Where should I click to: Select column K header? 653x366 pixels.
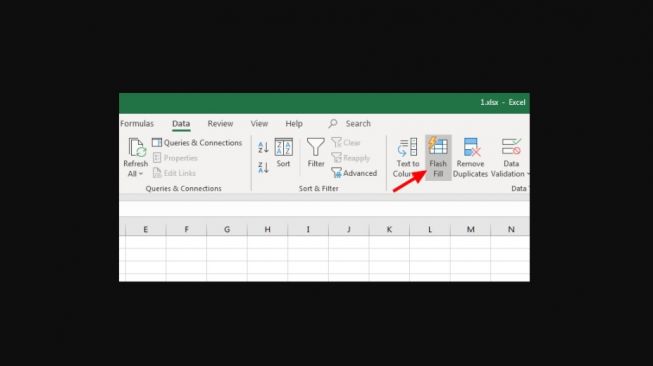389,229
